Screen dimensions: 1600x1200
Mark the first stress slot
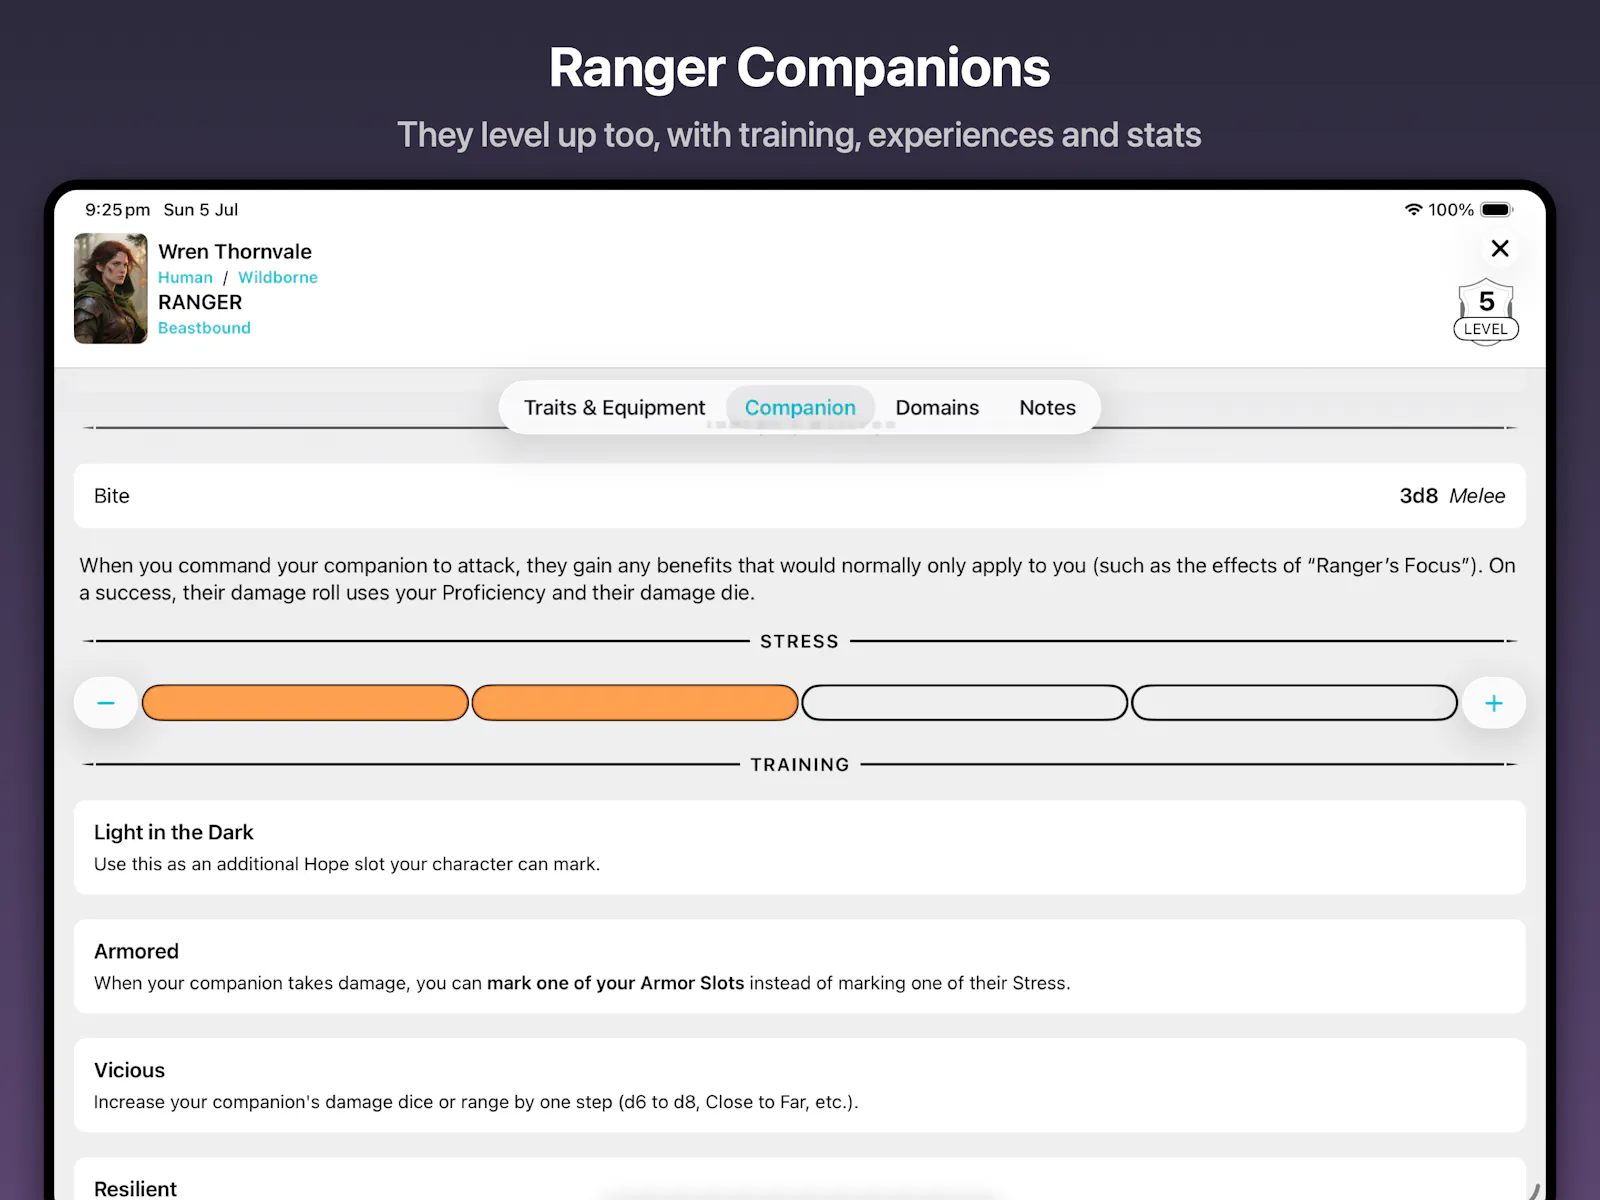(x=305, y=703)
